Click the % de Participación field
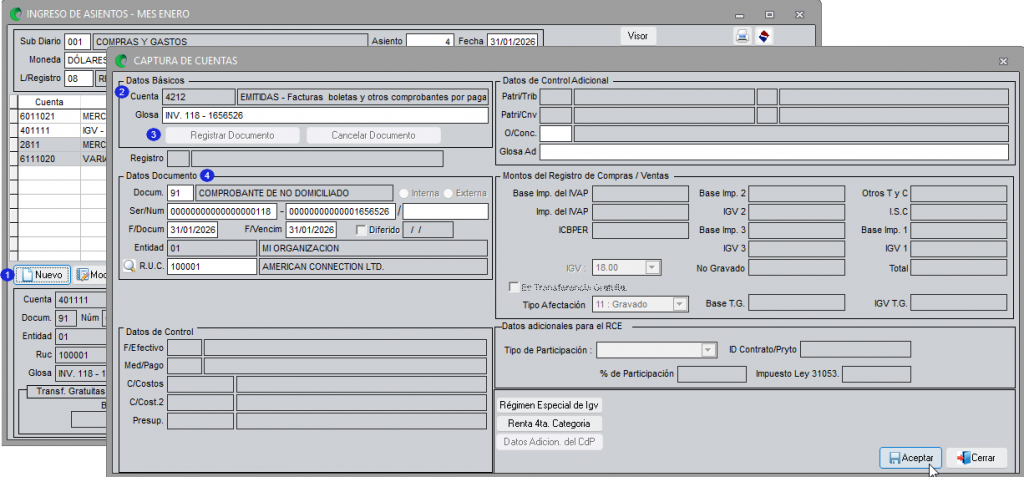1024x477 pixels. tap(712, 374)
